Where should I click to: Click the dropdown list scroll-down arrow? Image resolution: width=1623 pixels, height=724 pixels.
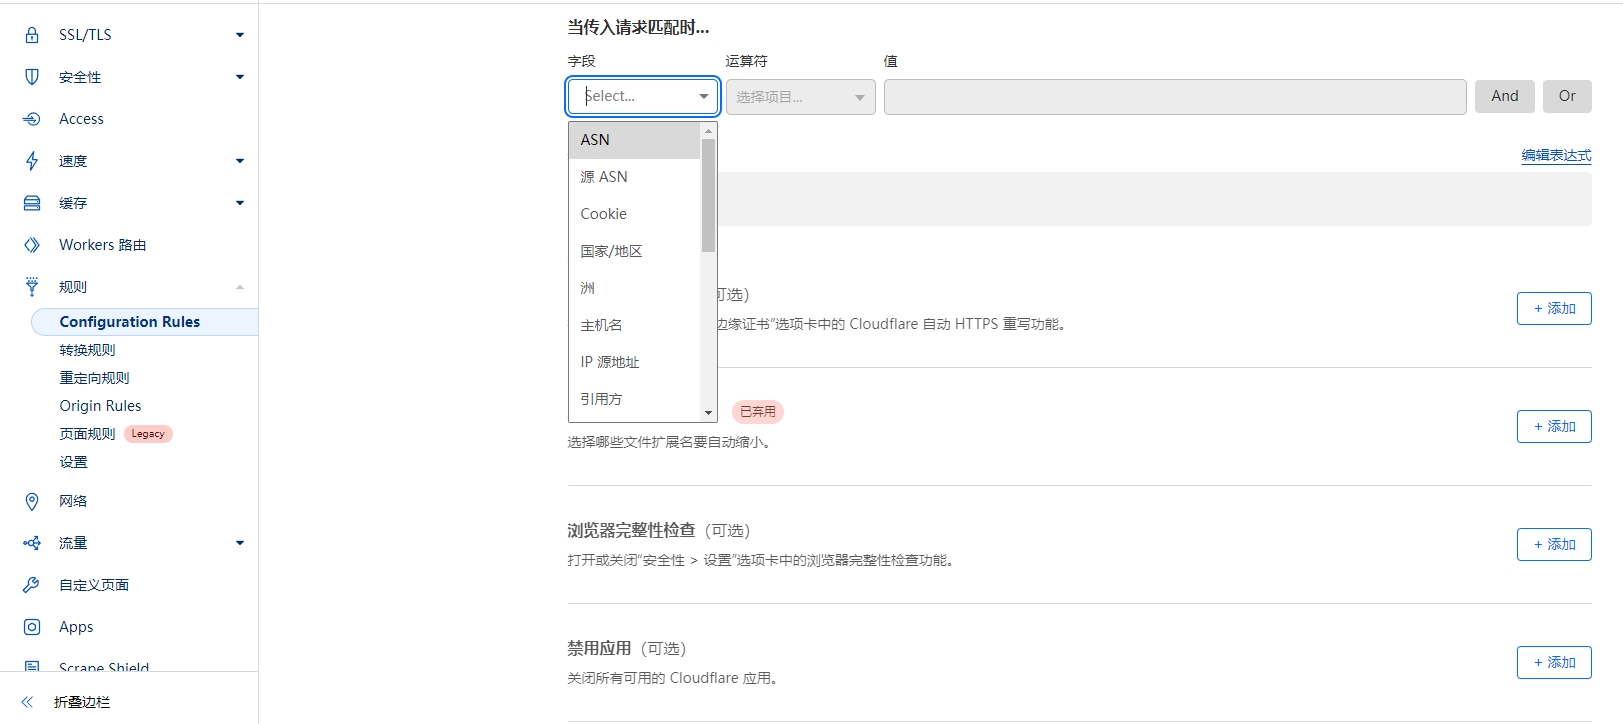pos(708,412)
